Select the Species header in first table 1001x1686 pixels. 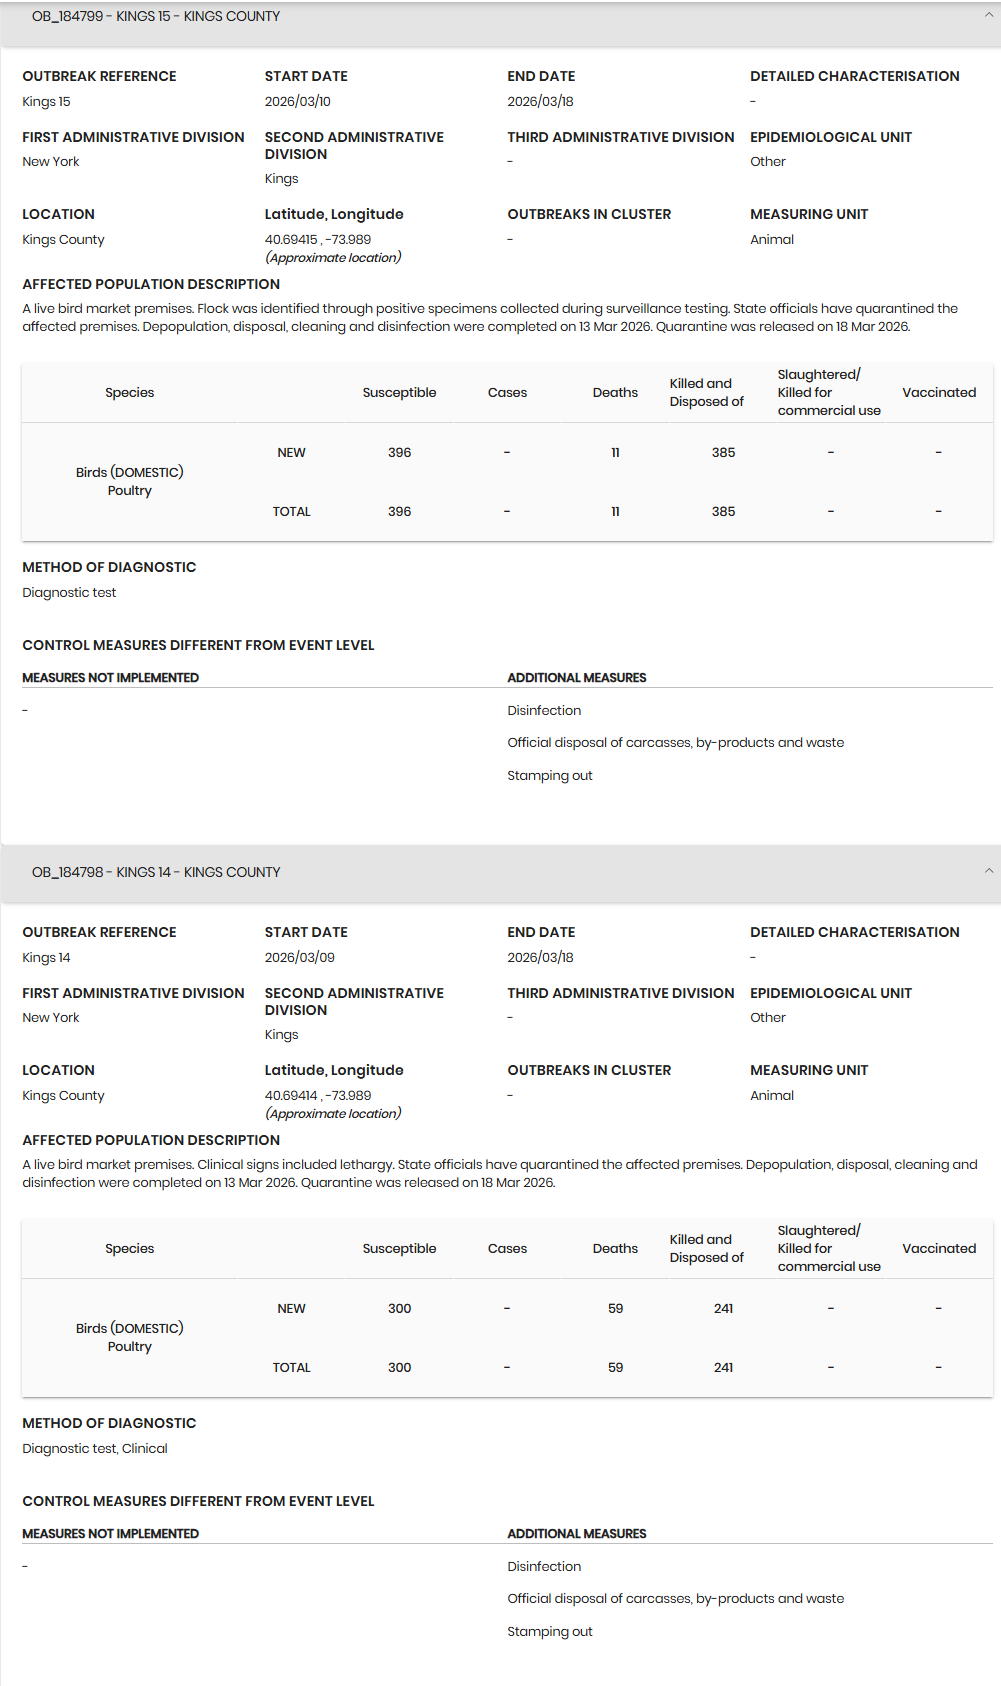click(x=130, y=392)
